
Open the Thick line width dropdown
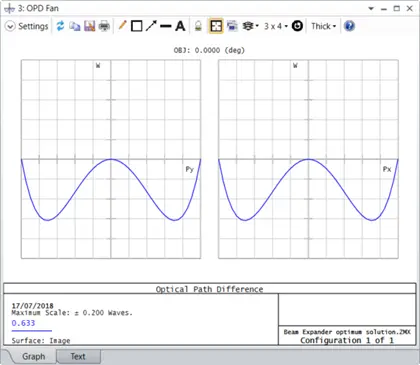tap(323, 26)
